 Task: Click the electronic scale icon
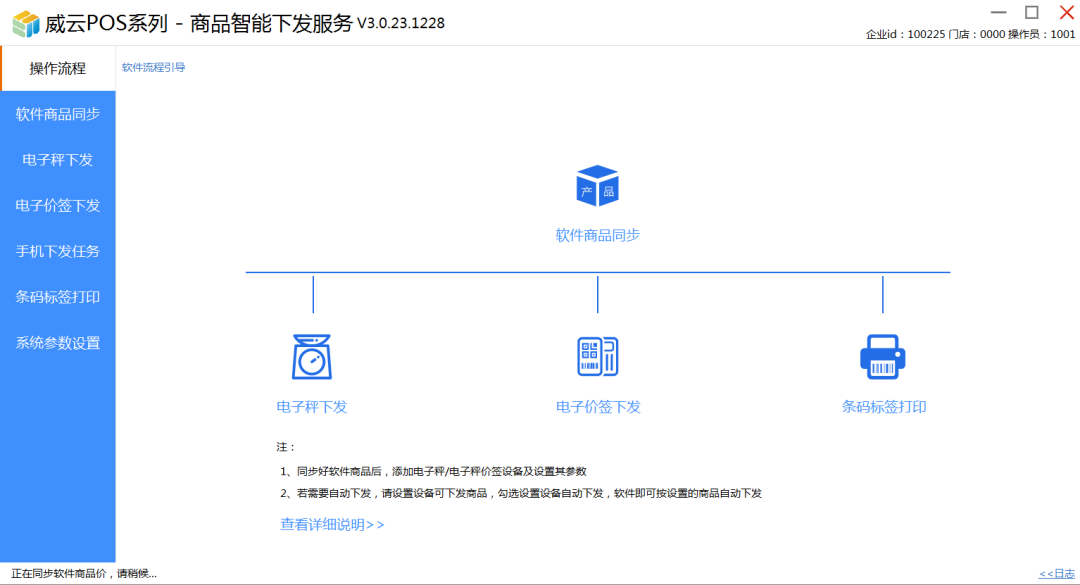point(312,356)
